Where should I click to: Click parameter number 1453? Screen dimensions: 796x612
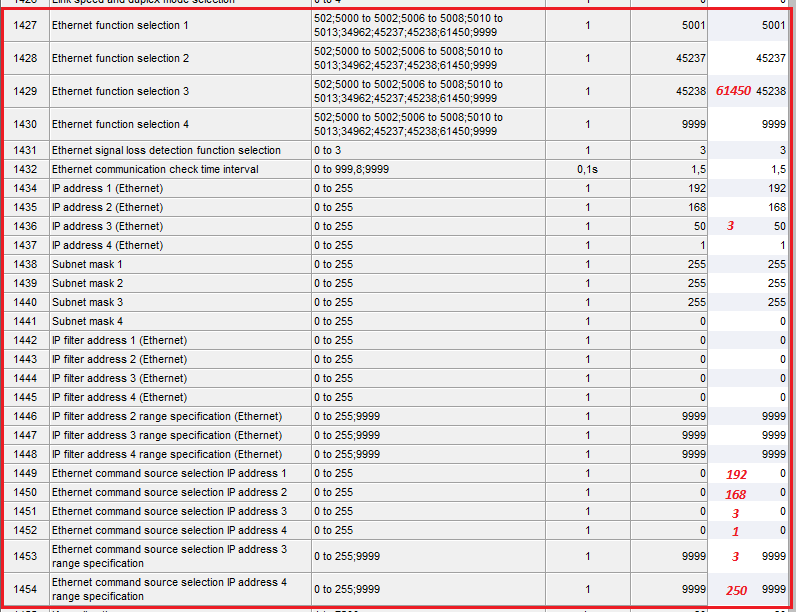pyautogui.click(x=25, y=556)
